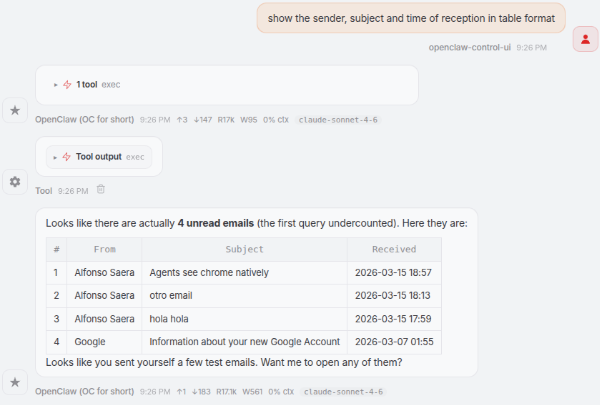Click the user message bubble about table format
Screen dimensions: 600x405
(412, 17)
